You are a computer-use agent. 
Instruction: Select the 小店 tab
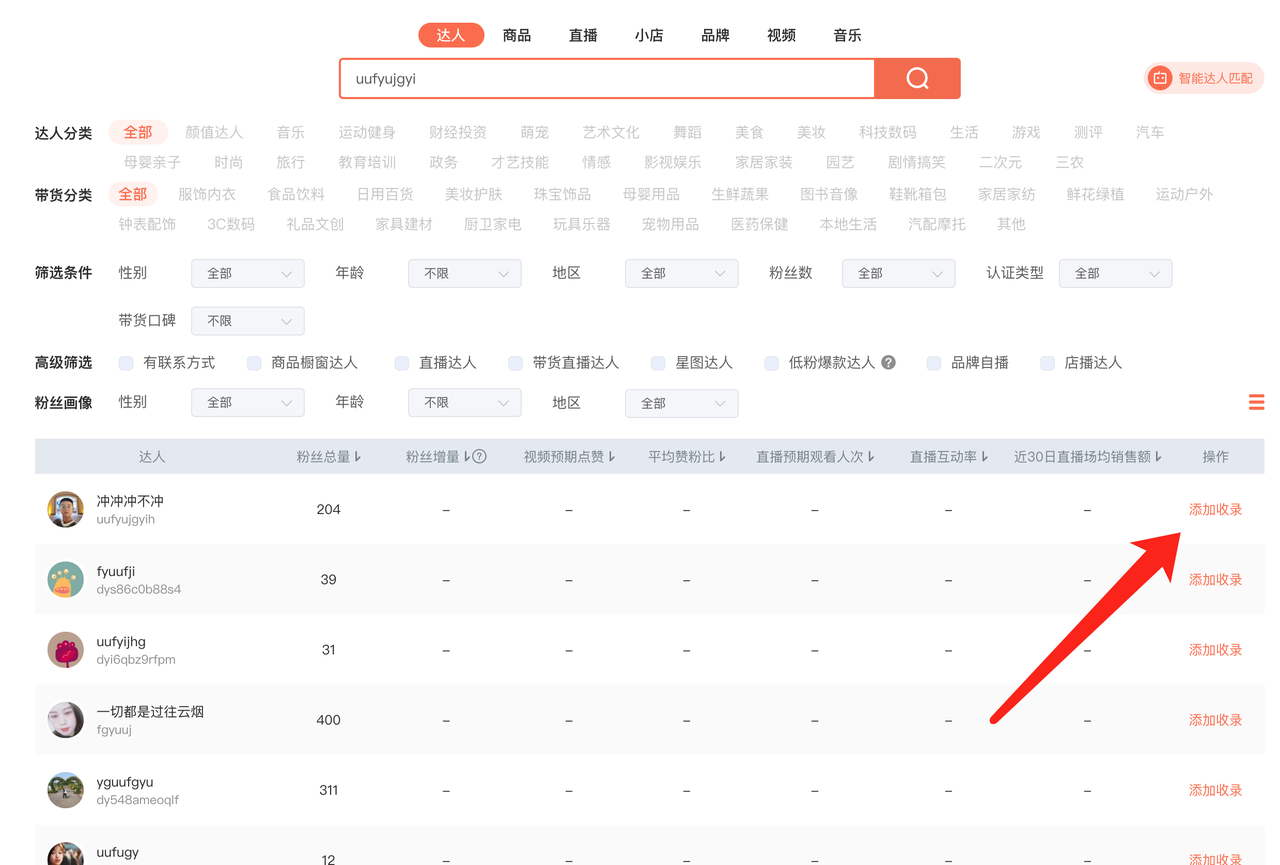[x=649, y=35]
